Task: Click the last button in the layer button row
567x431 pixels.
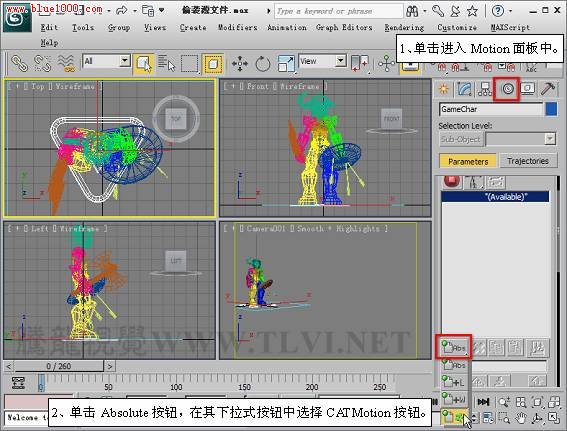Action: [537, 347]
